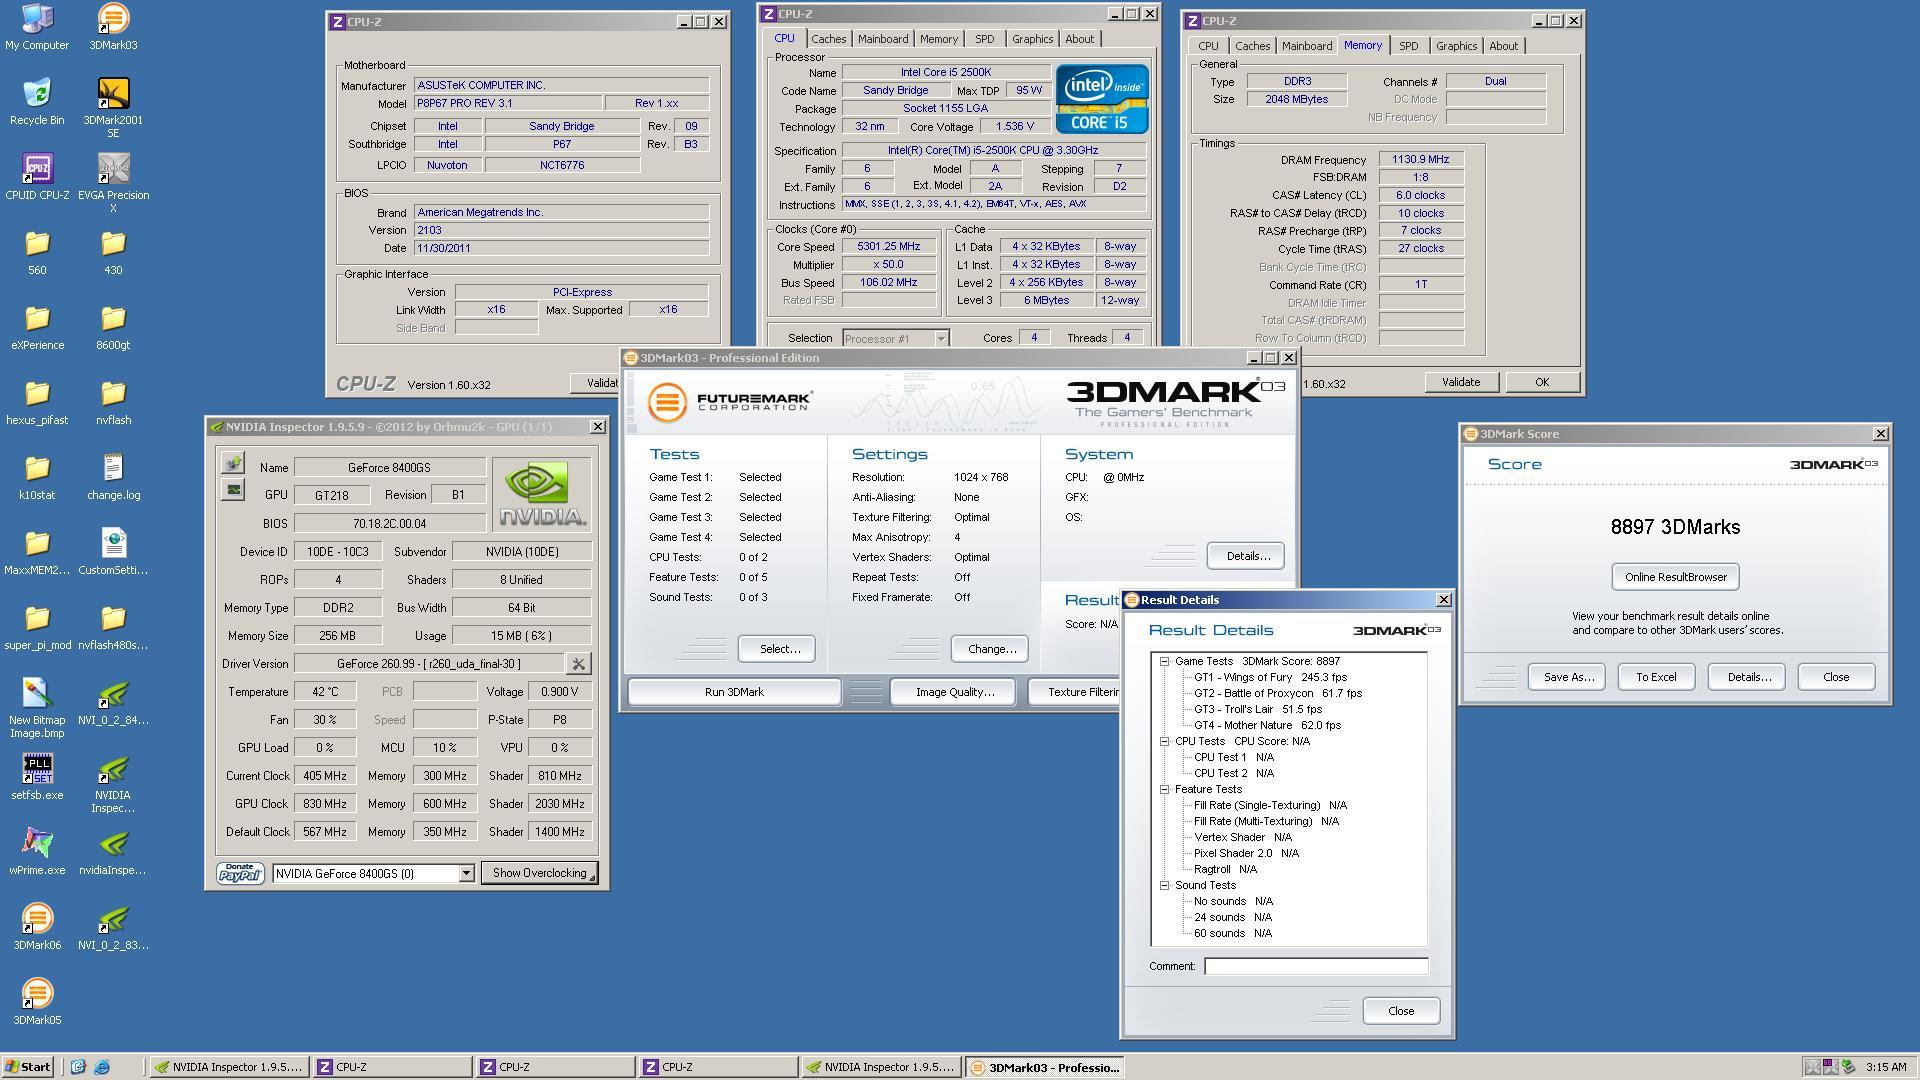Launch CPUID CPU-Z desktop shortcut
1920x1080 pixels.
pyautogui.click(x=37, y=176)
